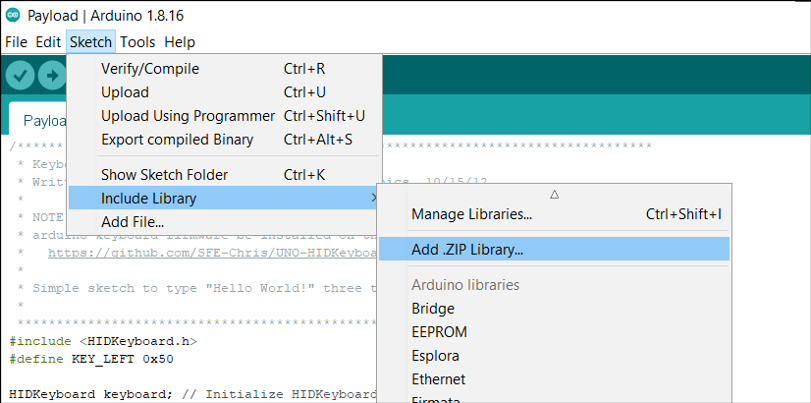811x403 pixels.
Task: Include the Esplora library
Action: tap(554, 356)
